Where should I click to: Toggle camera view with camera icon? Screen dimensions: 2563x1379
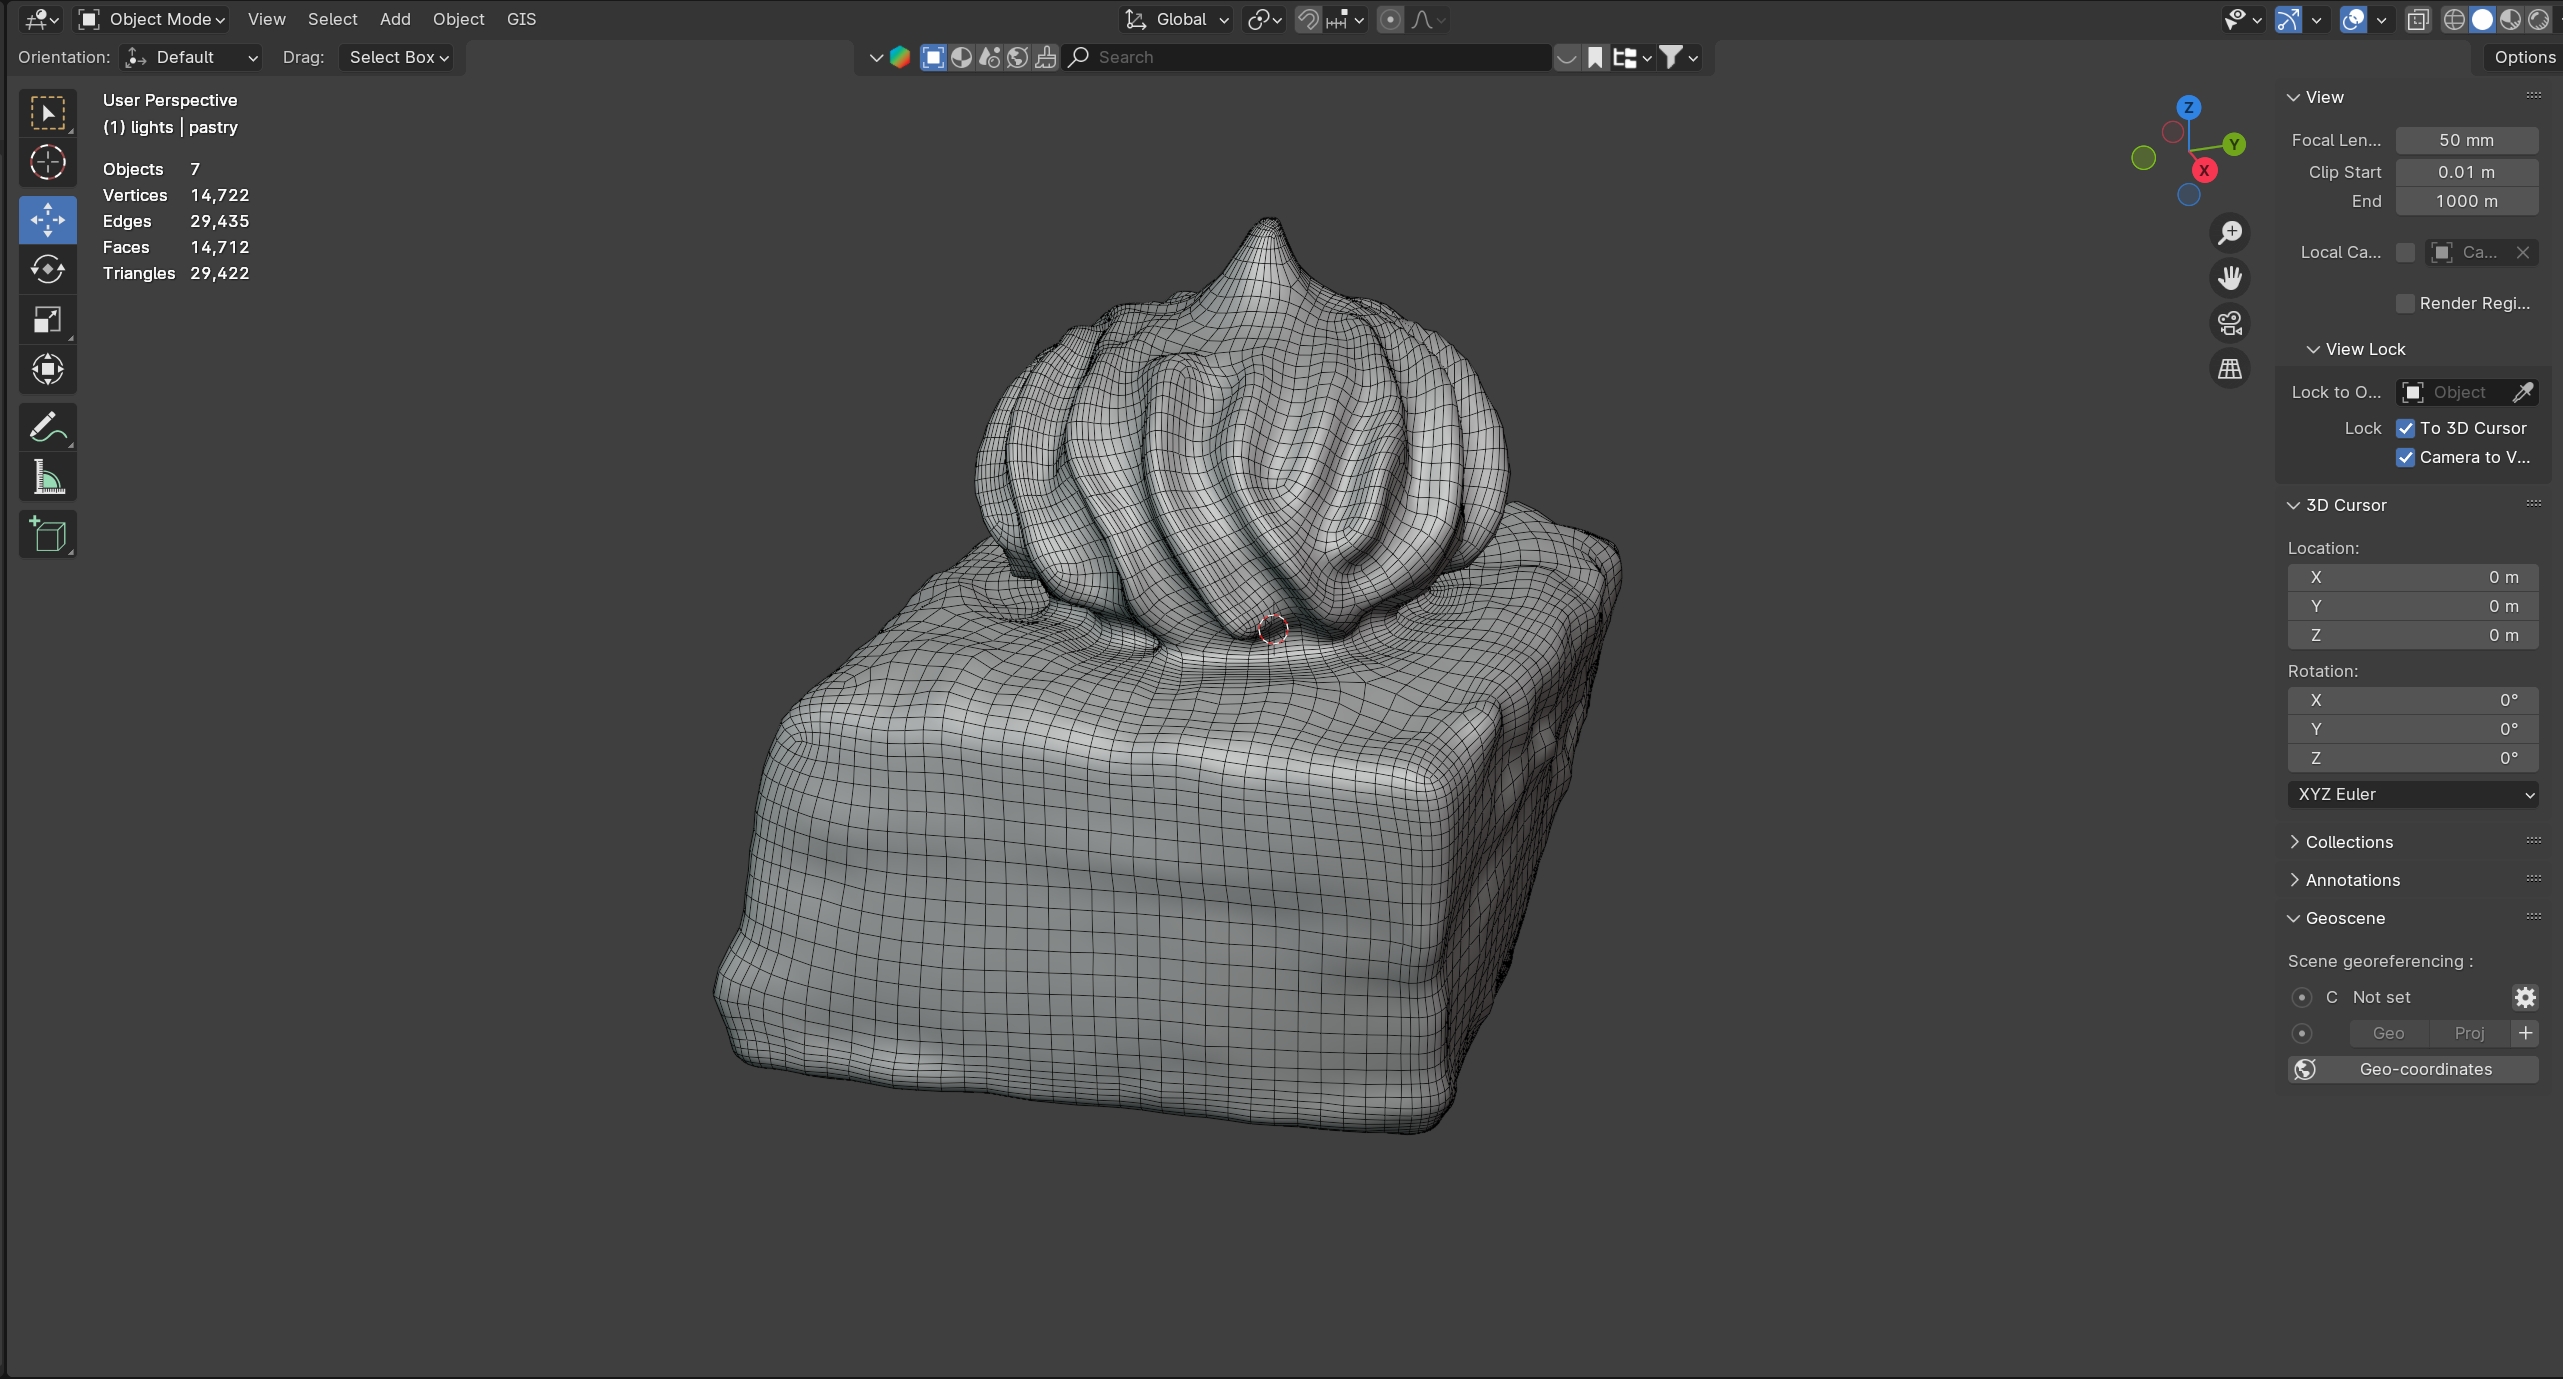click(2229, 323)
